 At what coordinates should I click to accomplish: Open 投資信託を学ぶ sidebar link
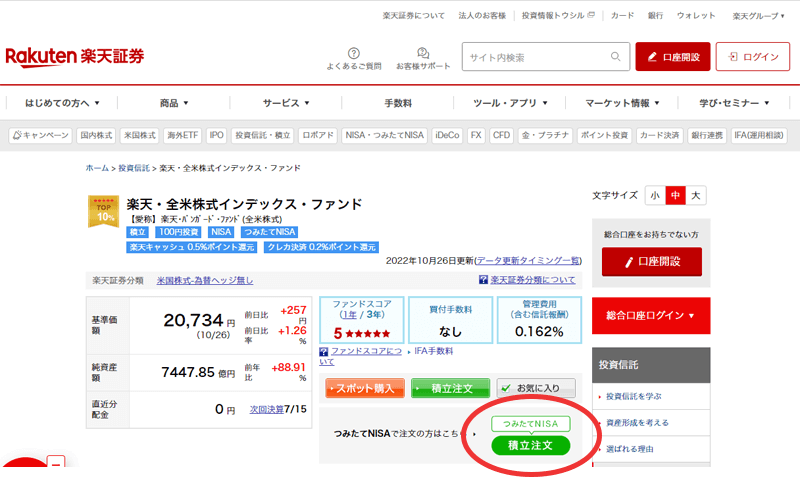(x=634, y=396)
